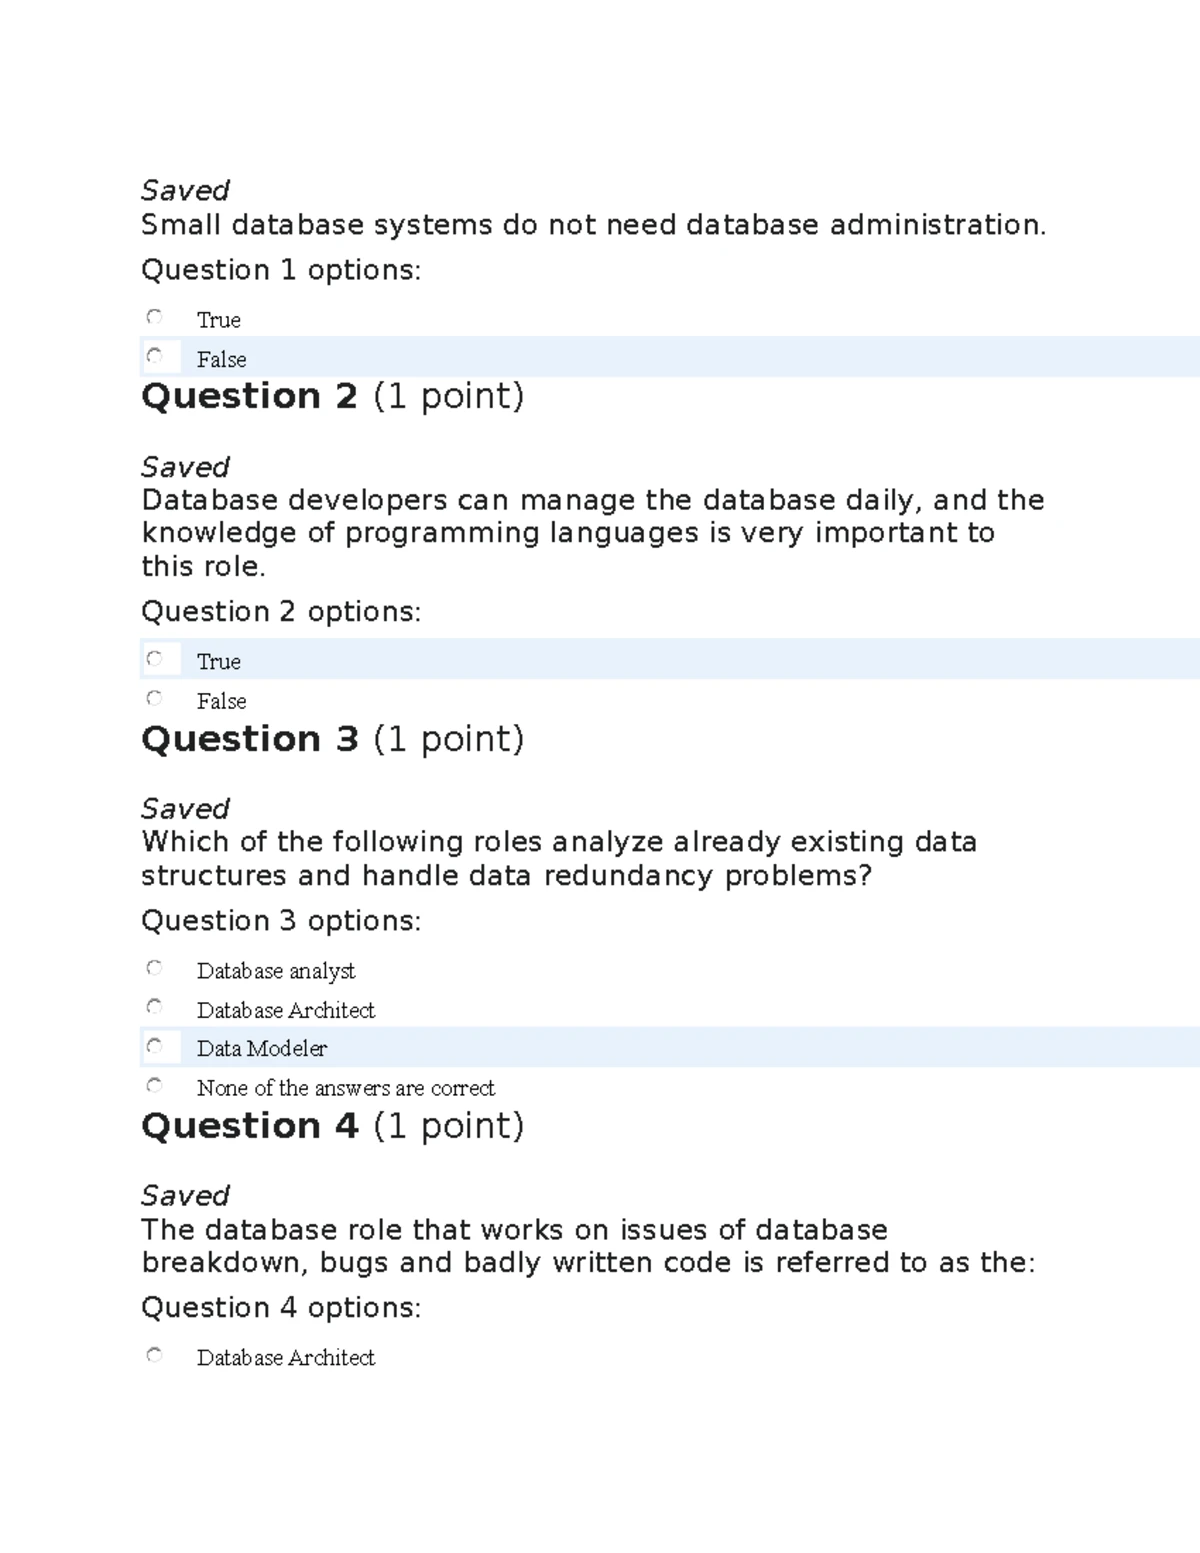Click the highlighted False answer row
The width and height of the screenshot is (1200, 1553).
pos(670,357)
